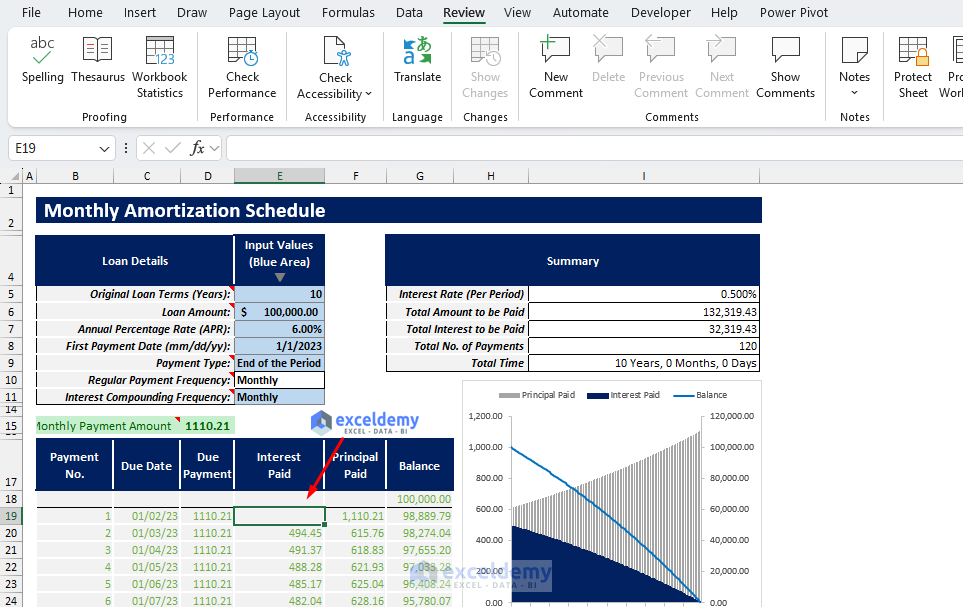This screenshot has width=963, height=607.
Task: Select the Regular Payment Frequency Monthly cell
Action: [x=279, y=379]
